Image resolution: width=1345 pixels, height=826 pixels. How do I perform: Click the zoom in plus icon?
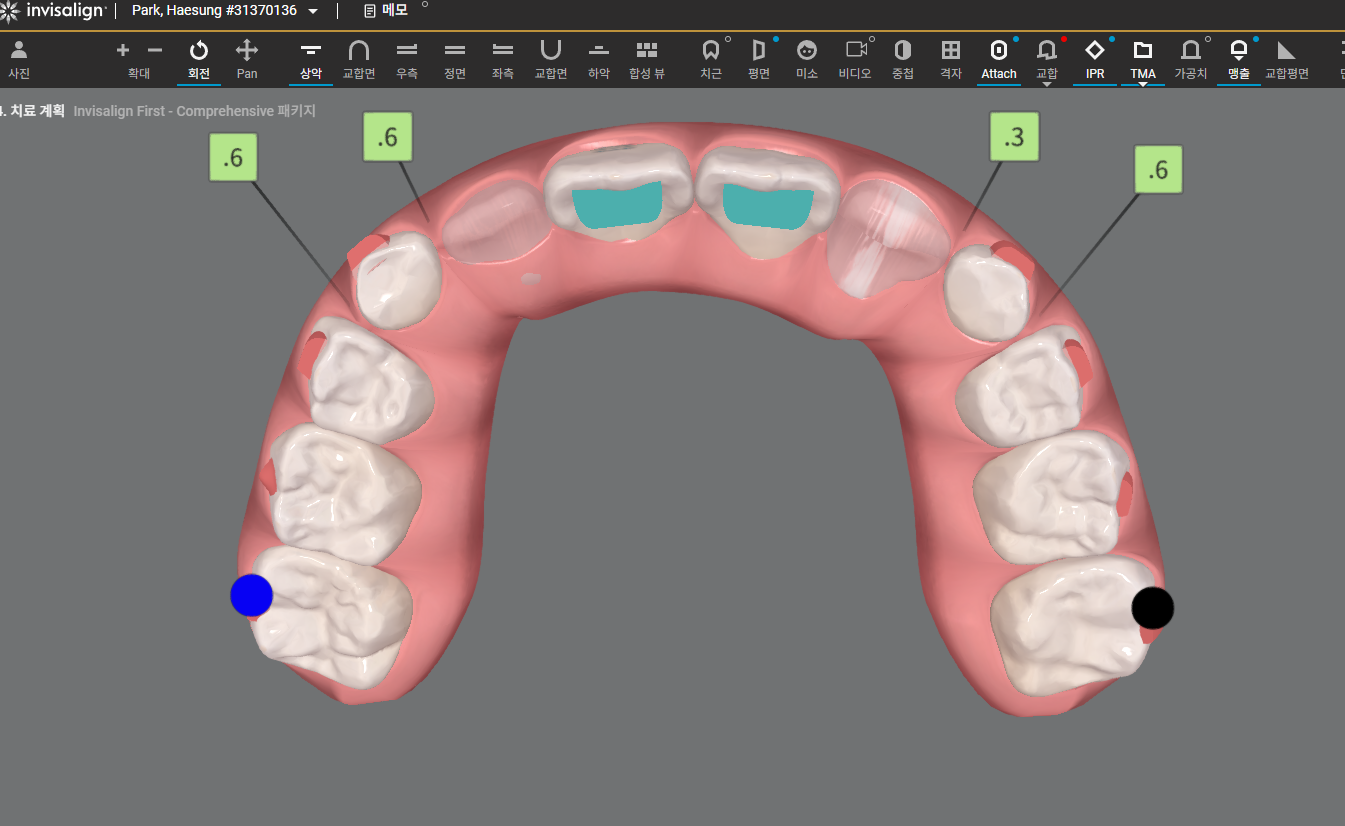click(x=123, y=50)
